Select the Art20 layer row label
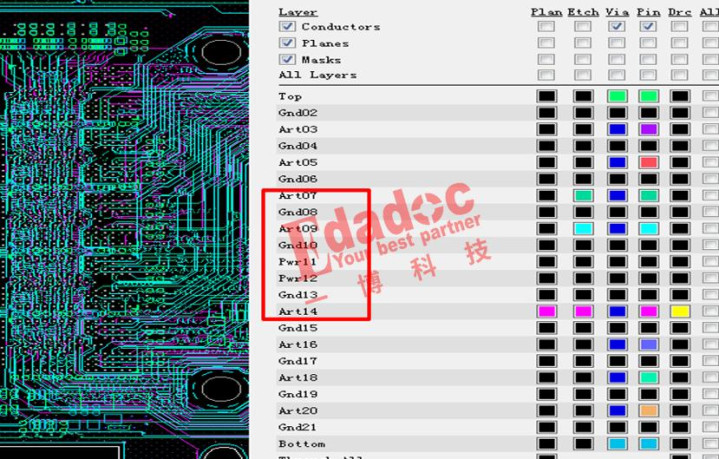Image resolution: width=719 pixels, height=459 pixels. (x=298, y=410)
